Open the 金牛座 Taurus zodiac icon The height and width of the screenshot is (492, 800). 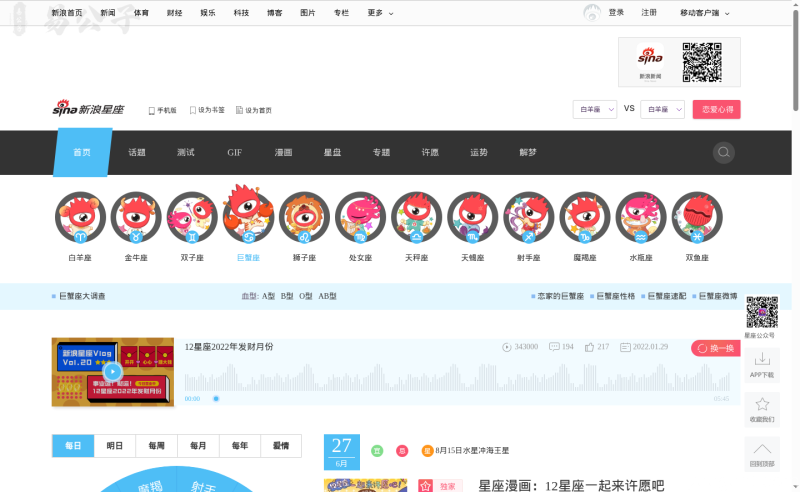136,217
